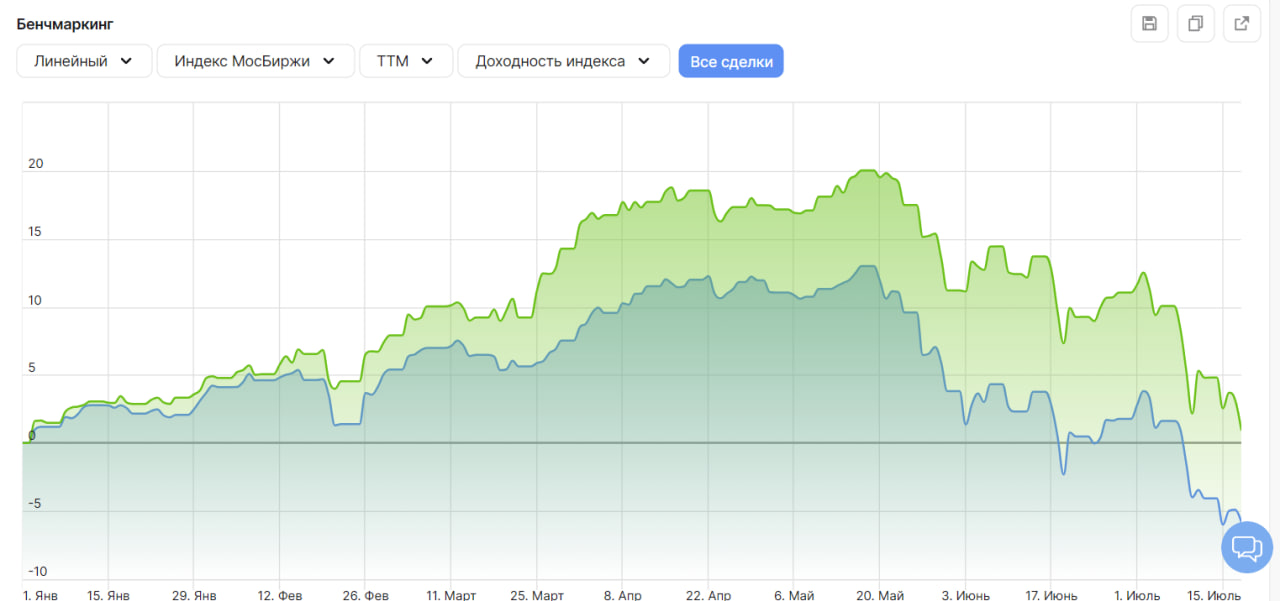Click the 6. Май axis label
The height and width of the screenshot is (601, 1280).
[794, 595]
